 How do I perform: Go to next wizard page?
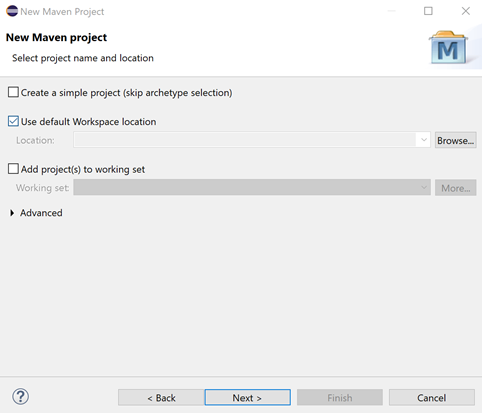click(x=247, y=397)
